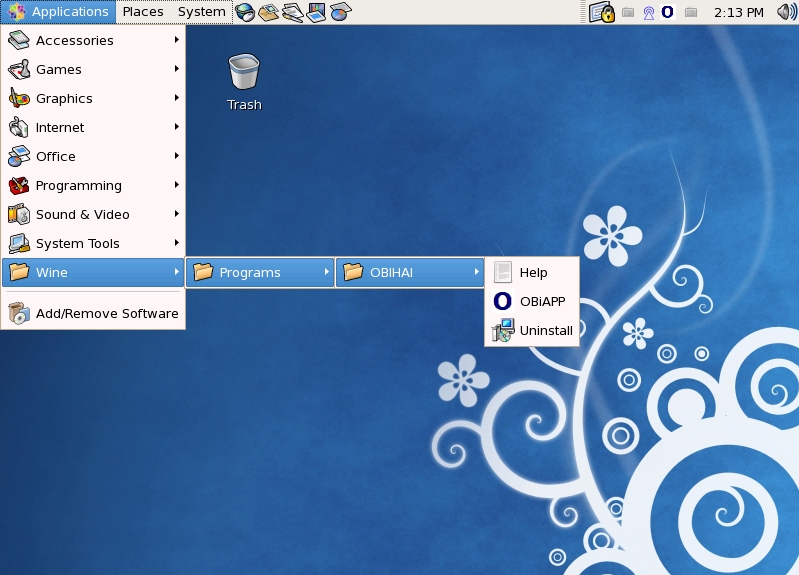Open Help from the OBIHAI submenu
799x575 pixels.
[x=531, y=272]
